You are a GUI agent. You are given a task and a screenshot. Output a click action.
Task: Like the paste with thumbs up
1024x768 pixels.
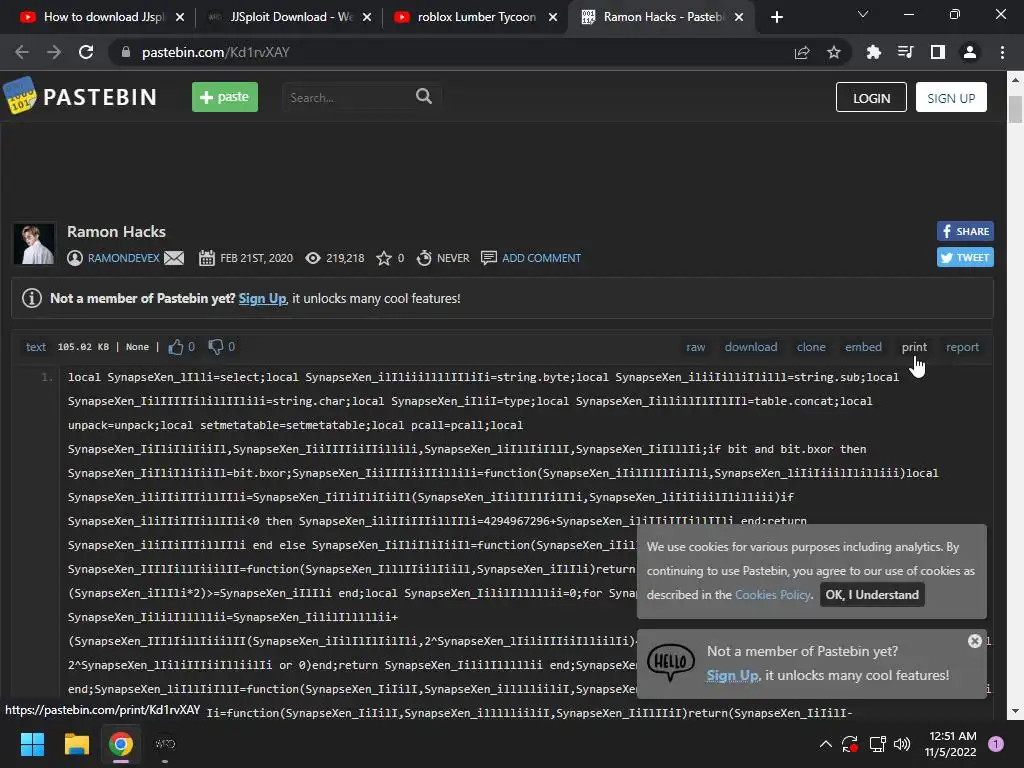click(176, 347)
